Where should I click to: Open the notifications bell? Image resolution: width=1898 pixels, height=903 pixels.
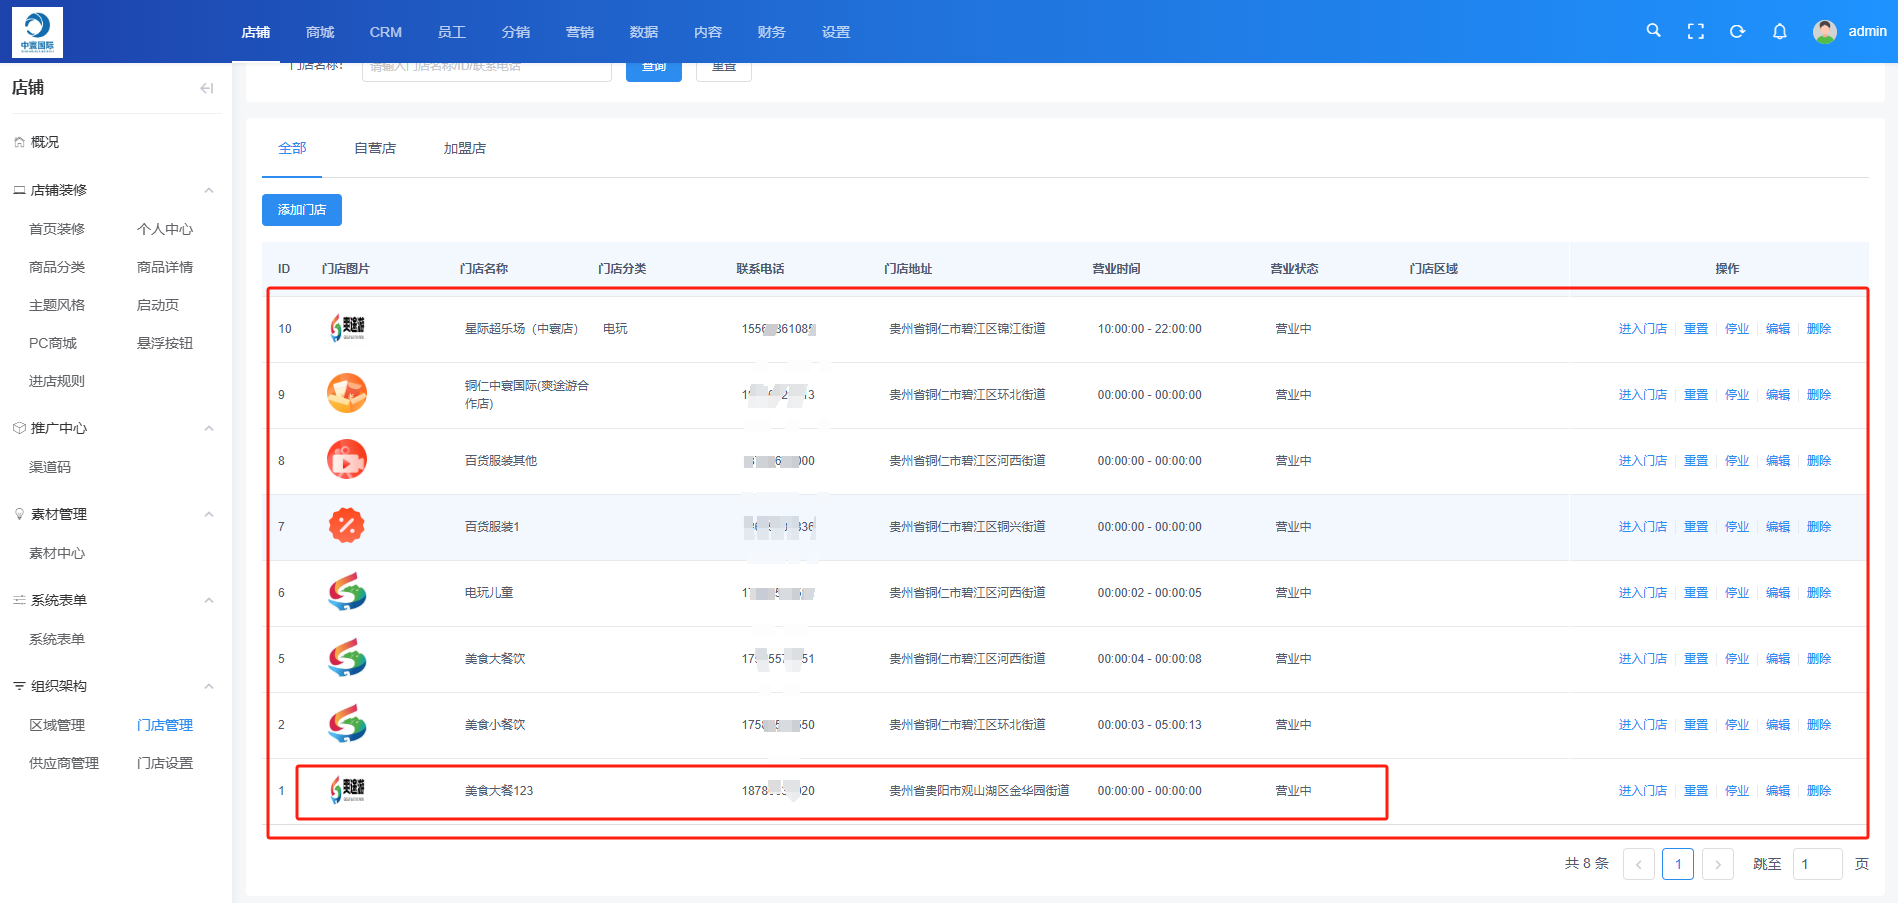[x=1780, y=32]
